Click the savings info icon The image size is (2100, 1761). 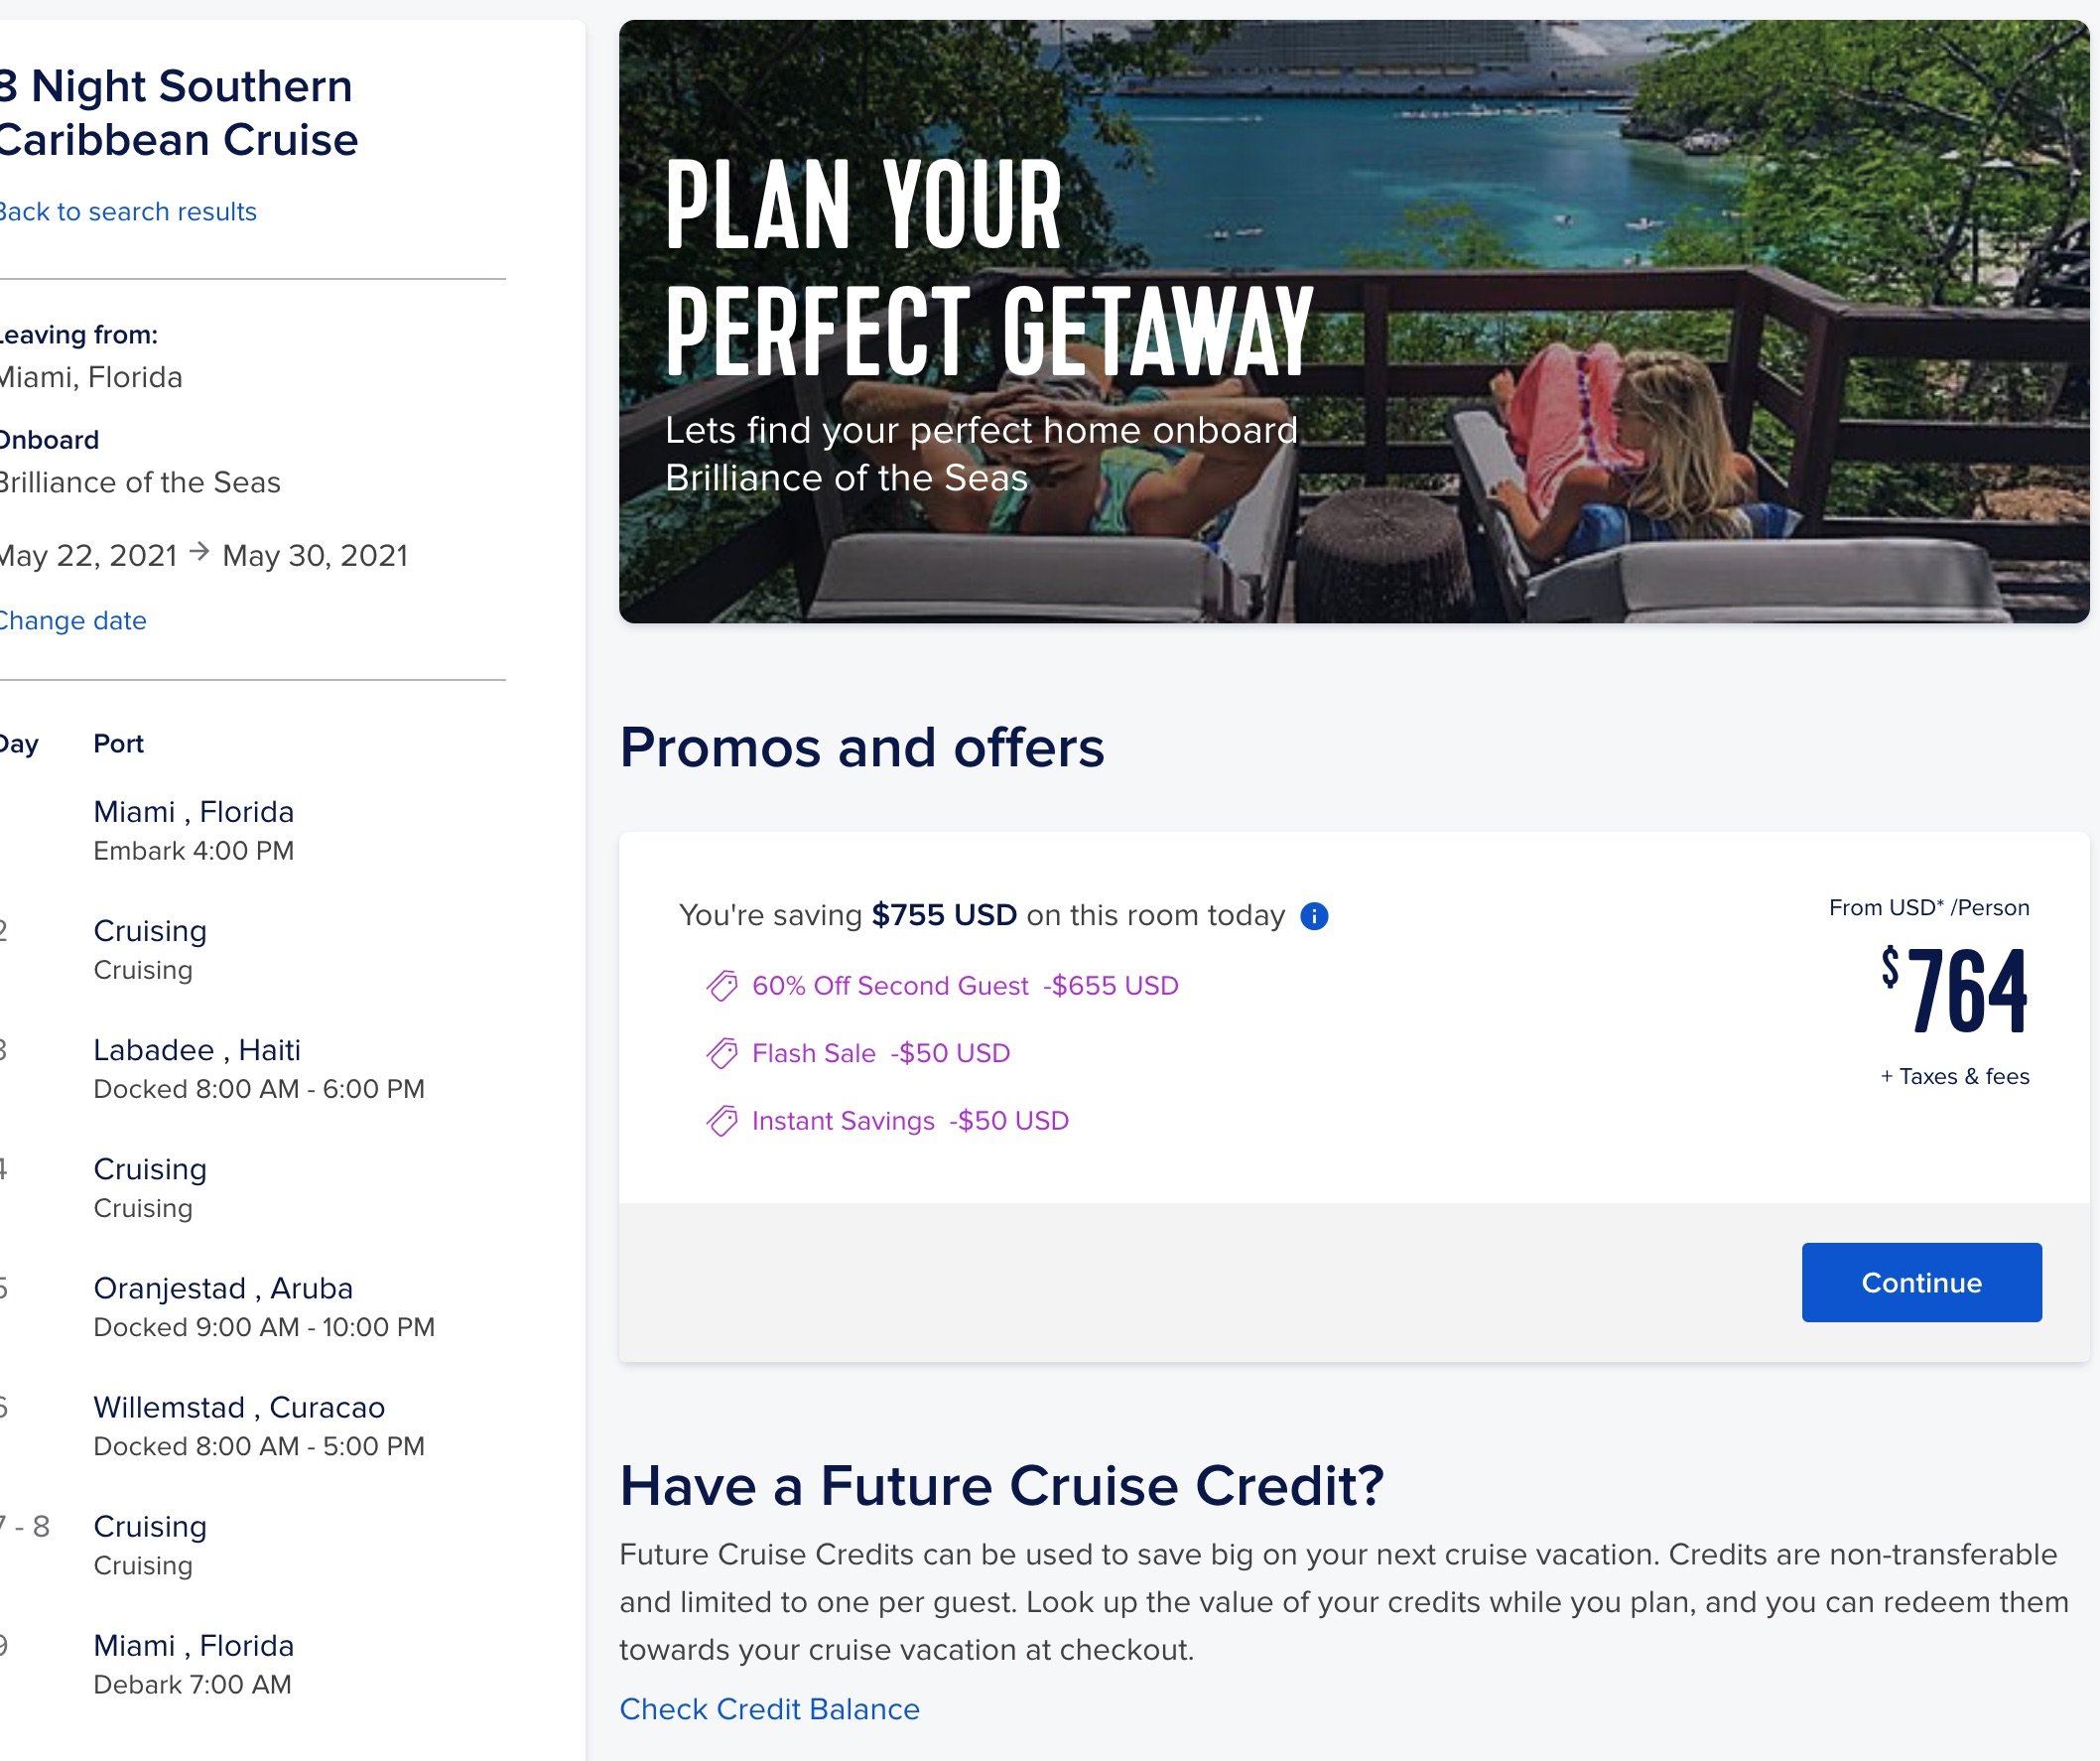(1313, 916)
